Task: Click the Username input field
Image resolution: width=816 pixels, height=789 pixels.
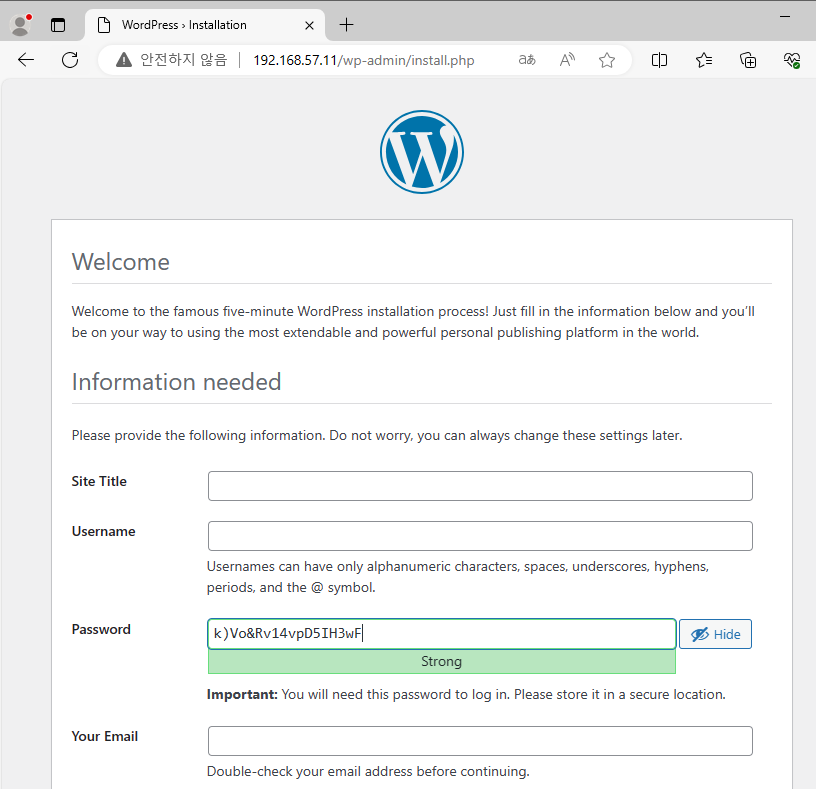Action: [x=480, y=536]
